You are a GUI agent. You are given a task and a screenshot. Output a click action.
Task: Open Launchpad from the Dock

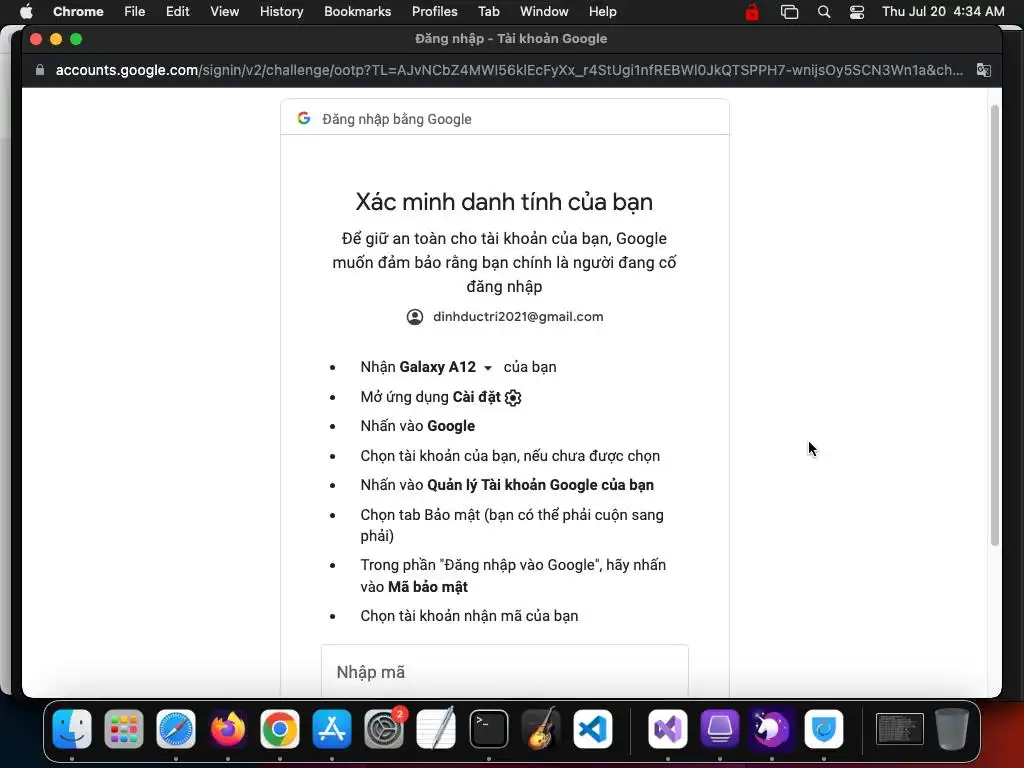click(124, 729)
